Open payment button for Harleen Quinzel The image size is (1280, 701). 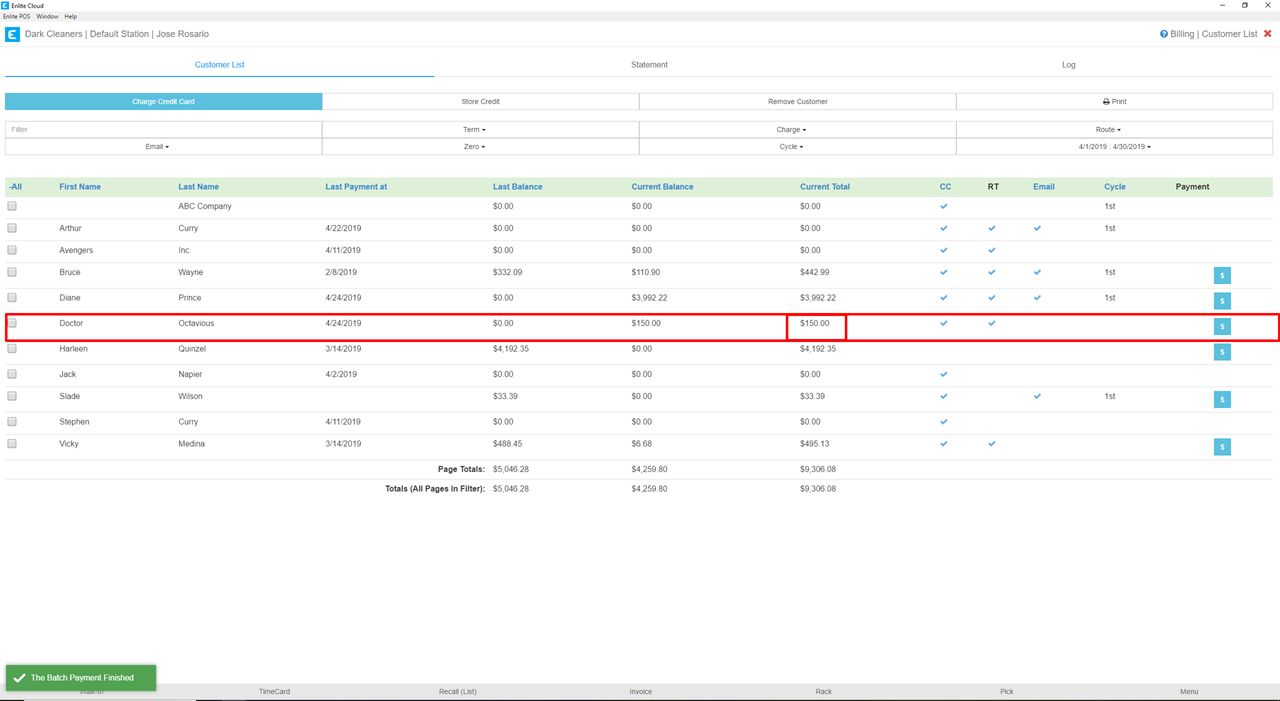pos(1222,352)
